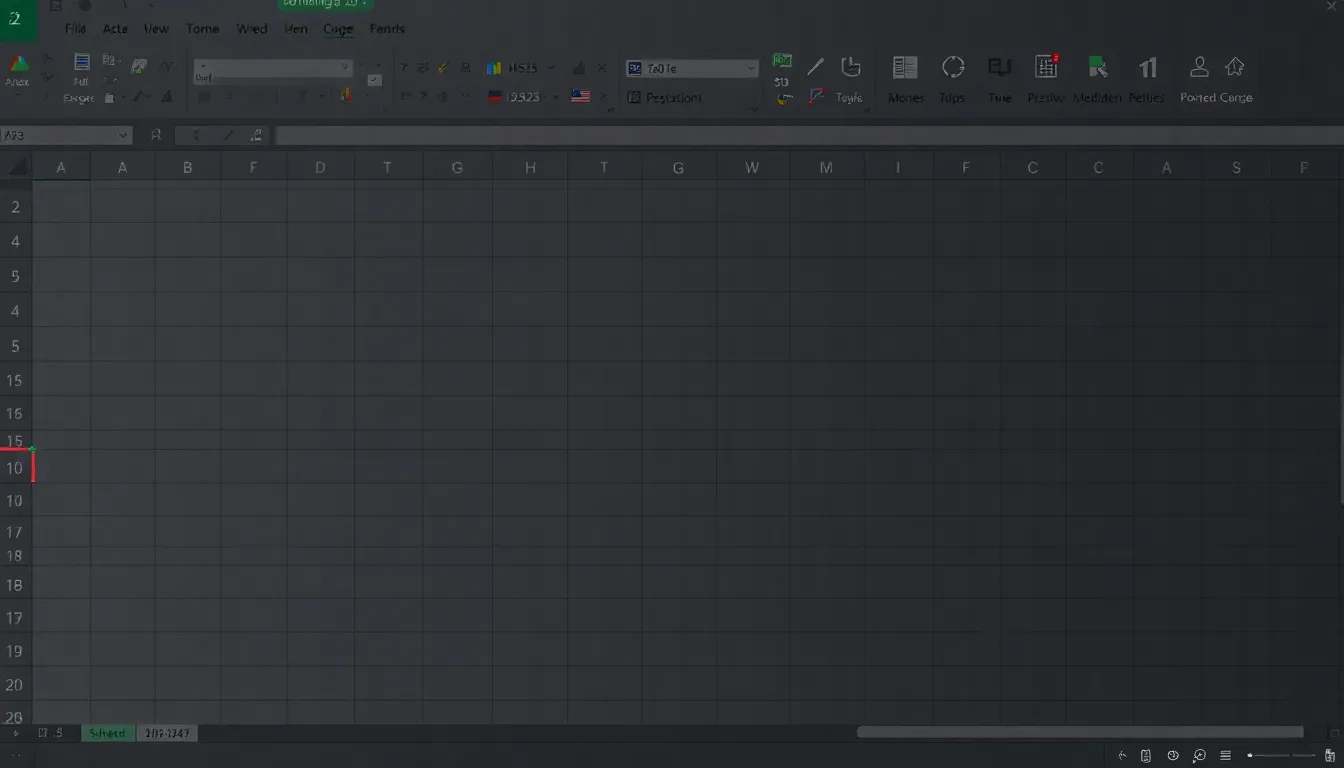The width and height of the screenshot is (1344, 768).
Task: Click the magnifier icon in status bar
Action: pos(1199,756)
